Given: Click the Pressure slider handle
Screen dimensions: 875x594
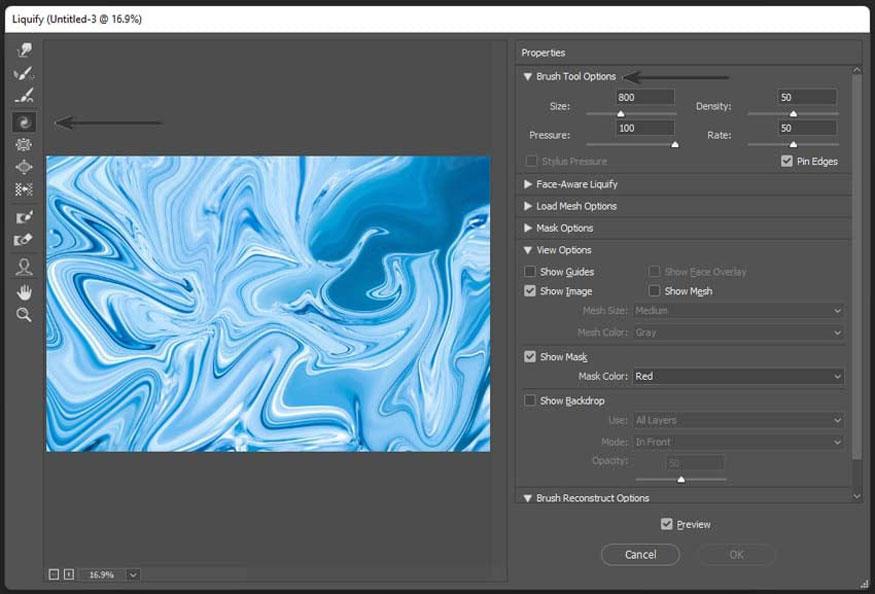Looking at the screenshot, I should tap(675, 145).
